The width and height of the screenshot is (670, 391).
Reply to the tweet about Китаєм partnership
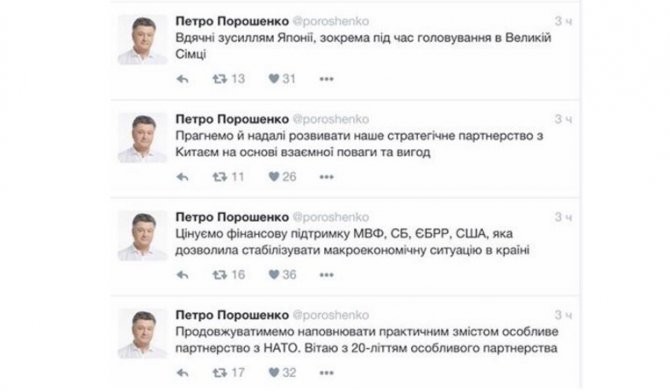point(182,177)
